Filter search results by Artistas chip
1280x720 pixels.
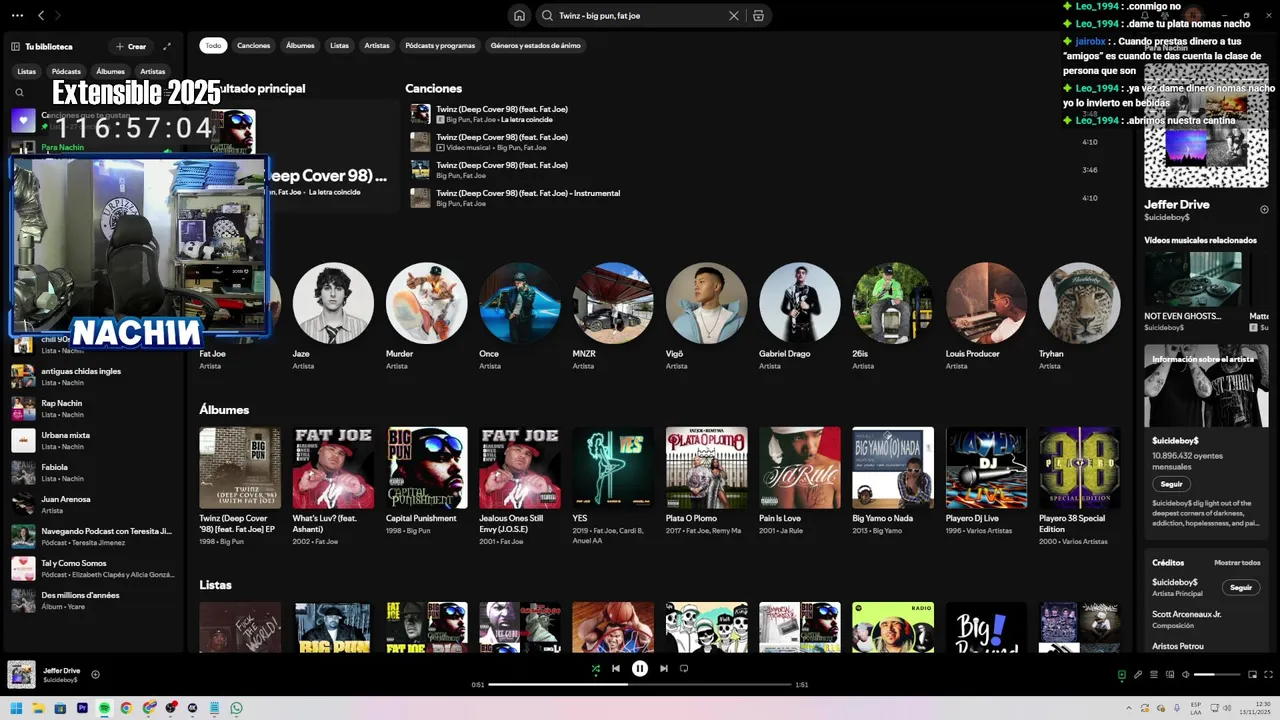(x=377, y=45)
